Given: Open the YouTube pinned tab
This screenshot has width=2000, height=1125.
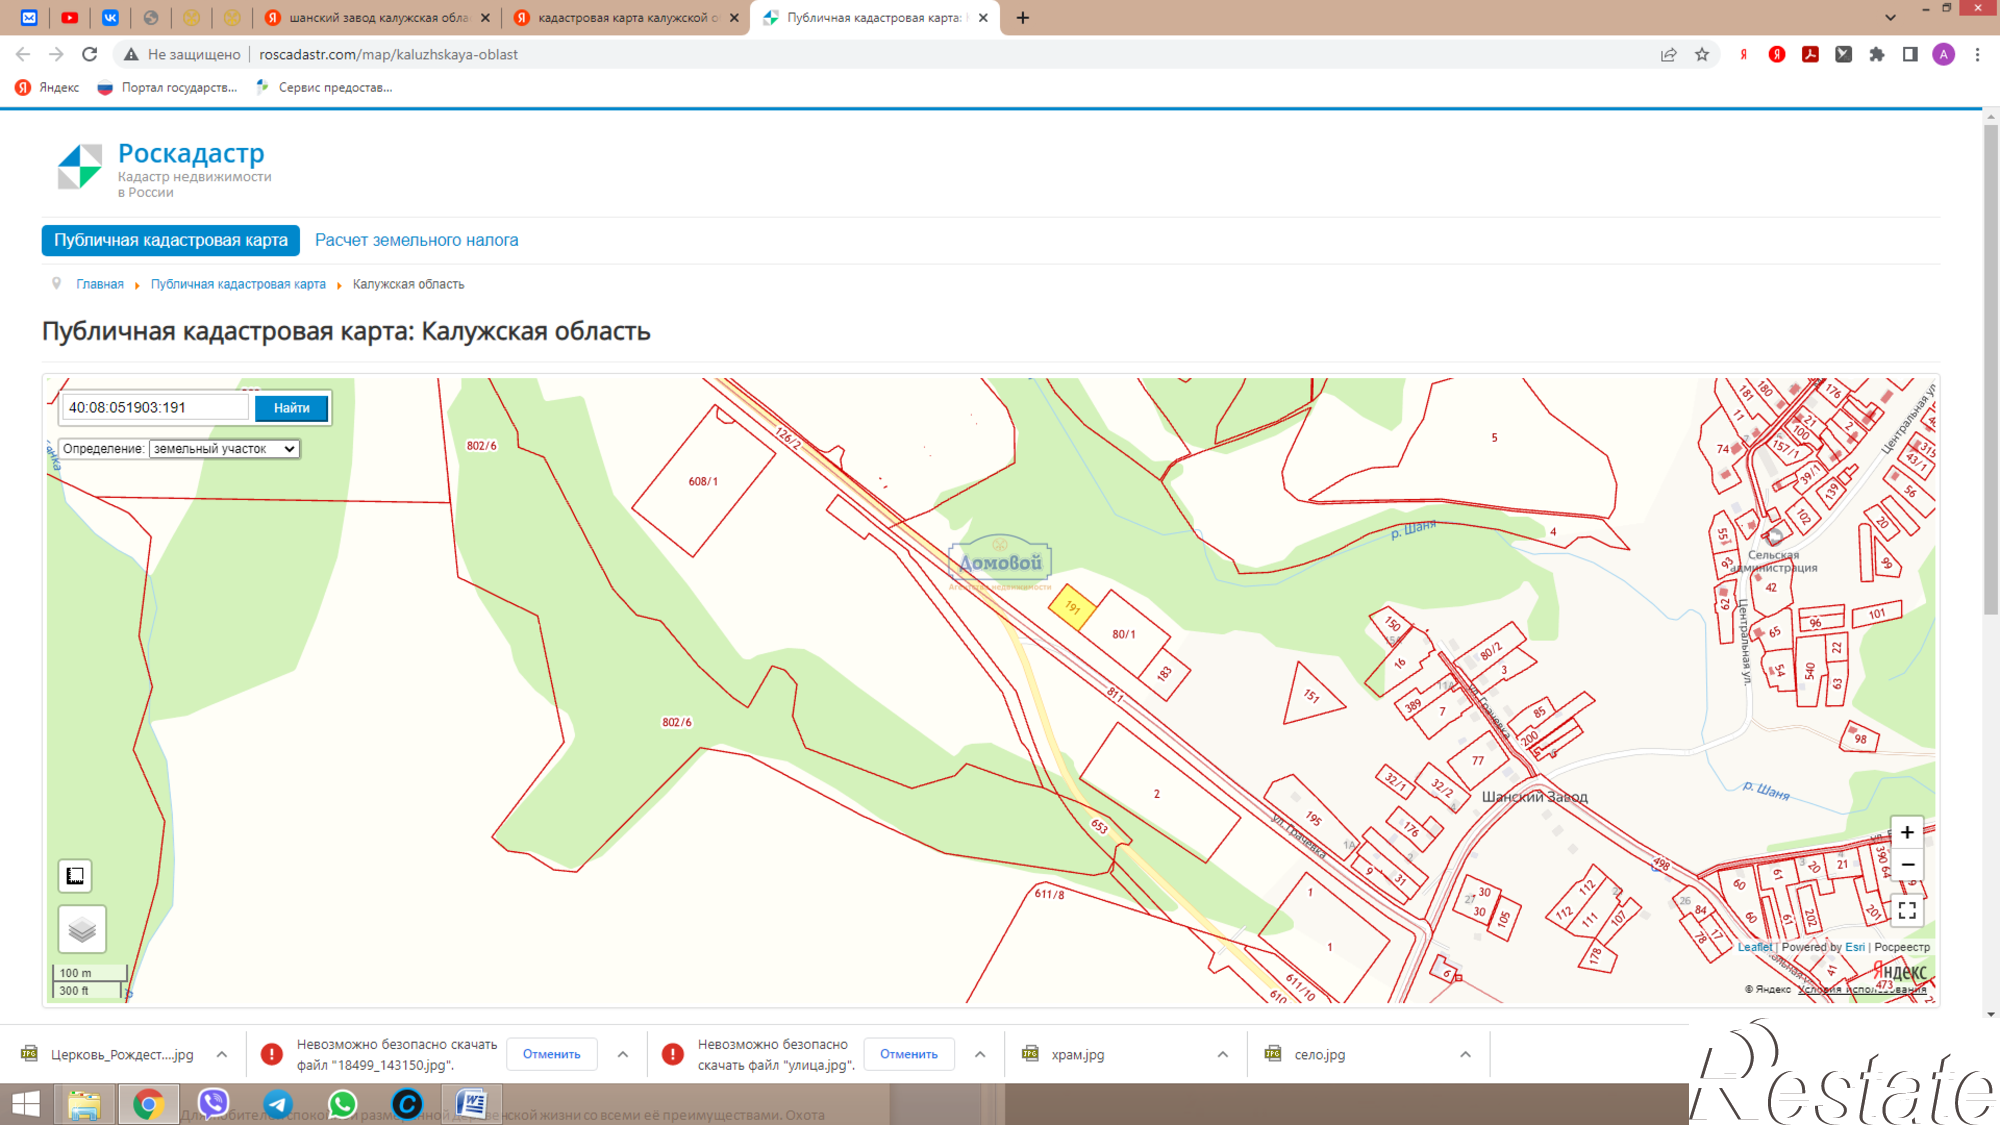Looking at the screenshot, I should click(x=69, y=17).
